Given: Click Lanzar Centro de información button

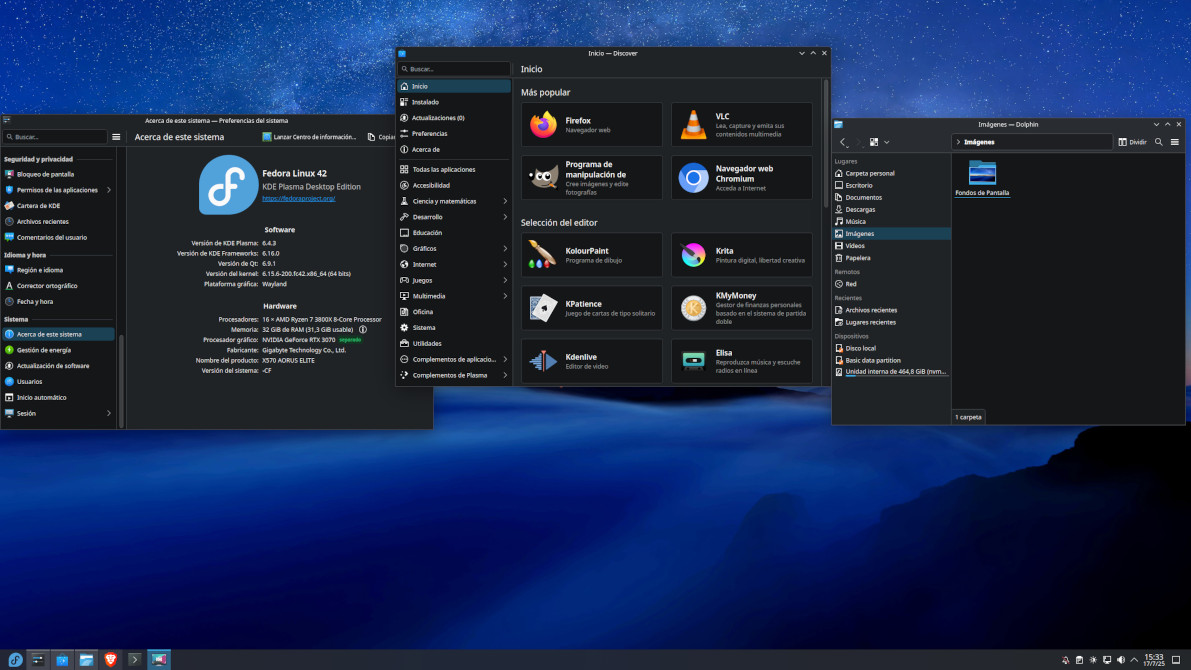Looking at the screenshot, I should (309, 137).
